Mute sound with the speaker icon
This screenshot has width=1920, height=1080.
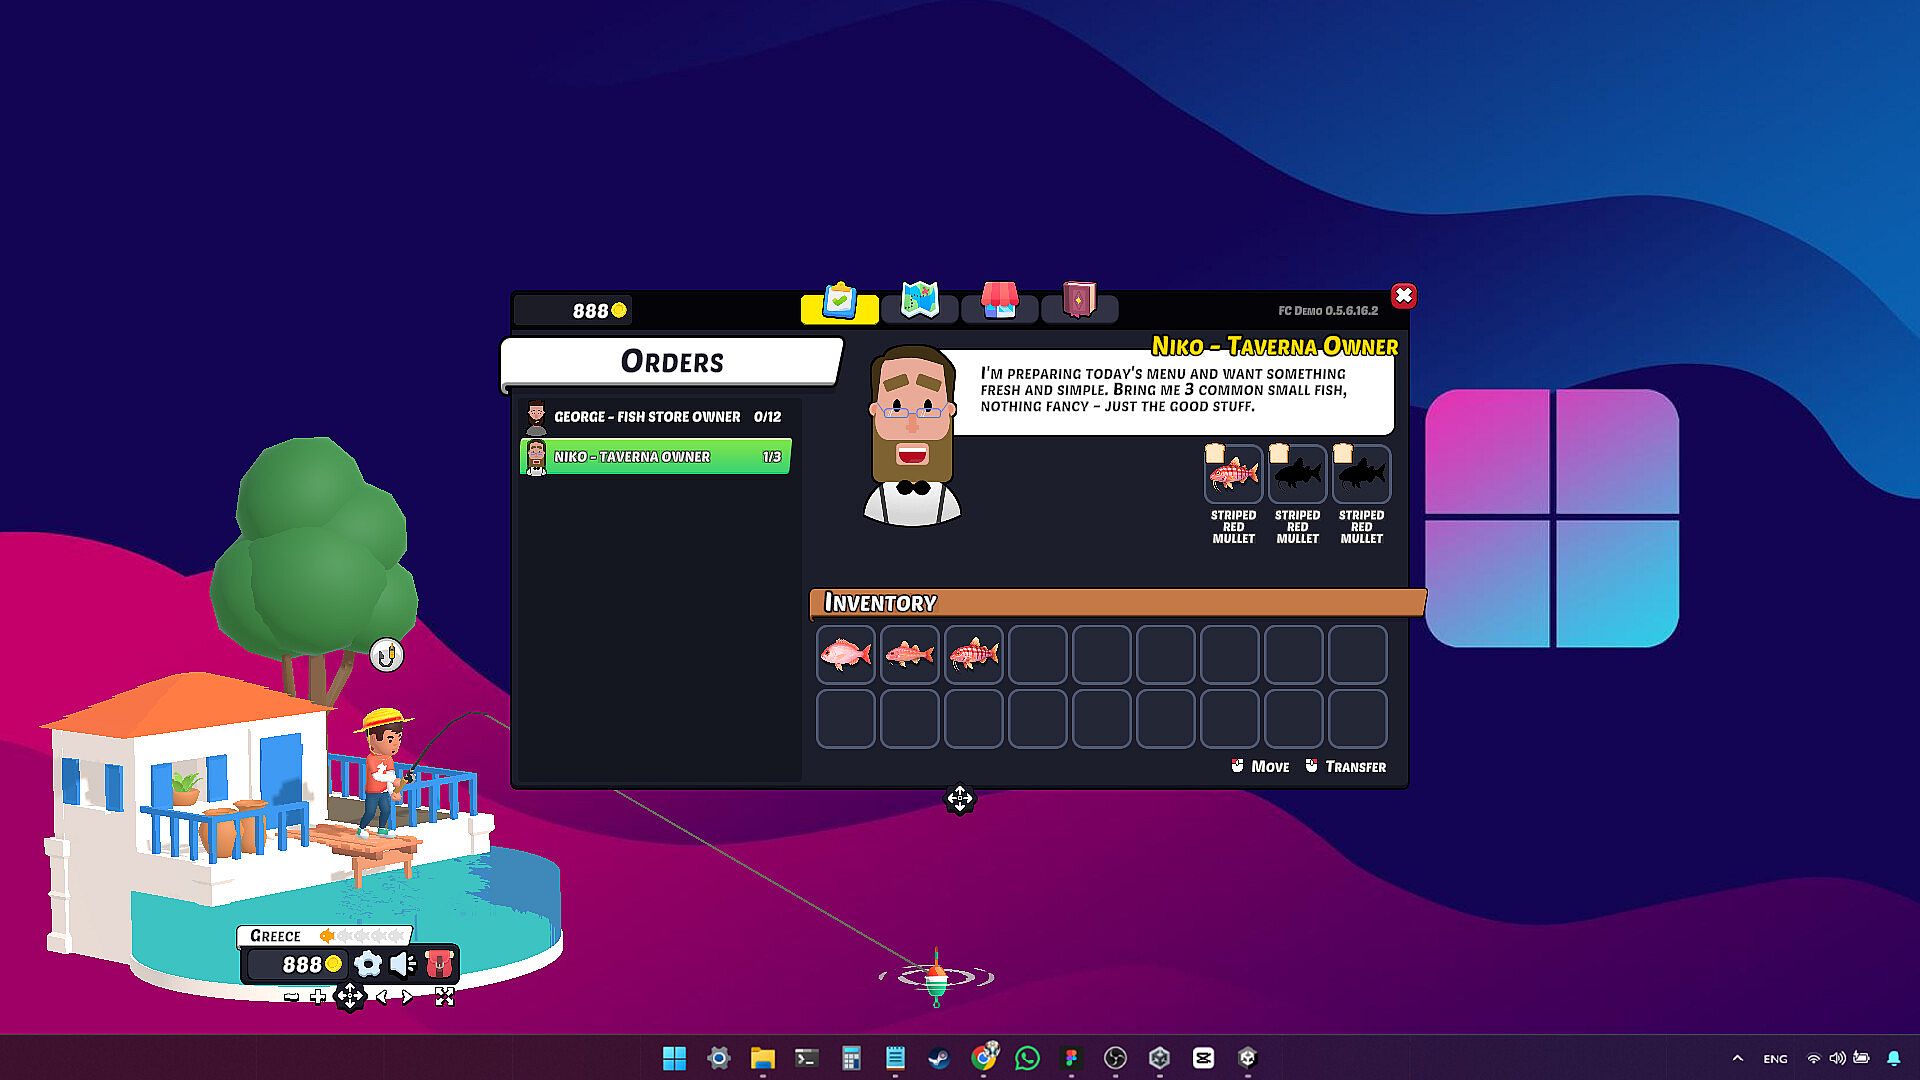tap(403, 964)
